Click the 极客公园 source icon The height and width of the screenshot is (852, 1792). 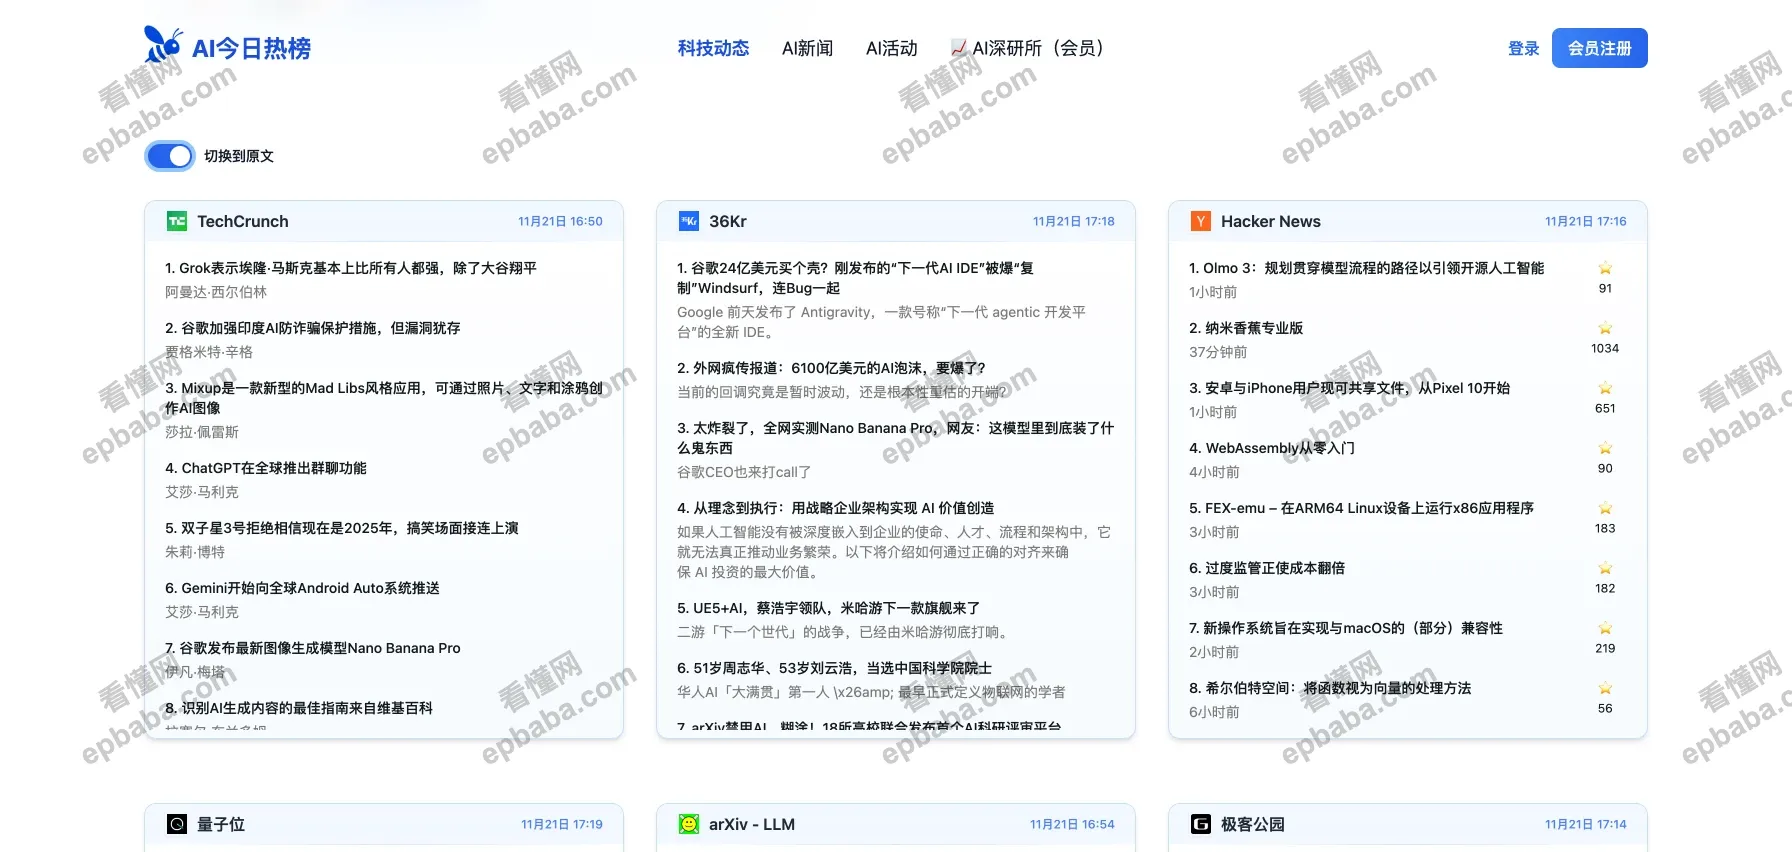point(1201,824)
